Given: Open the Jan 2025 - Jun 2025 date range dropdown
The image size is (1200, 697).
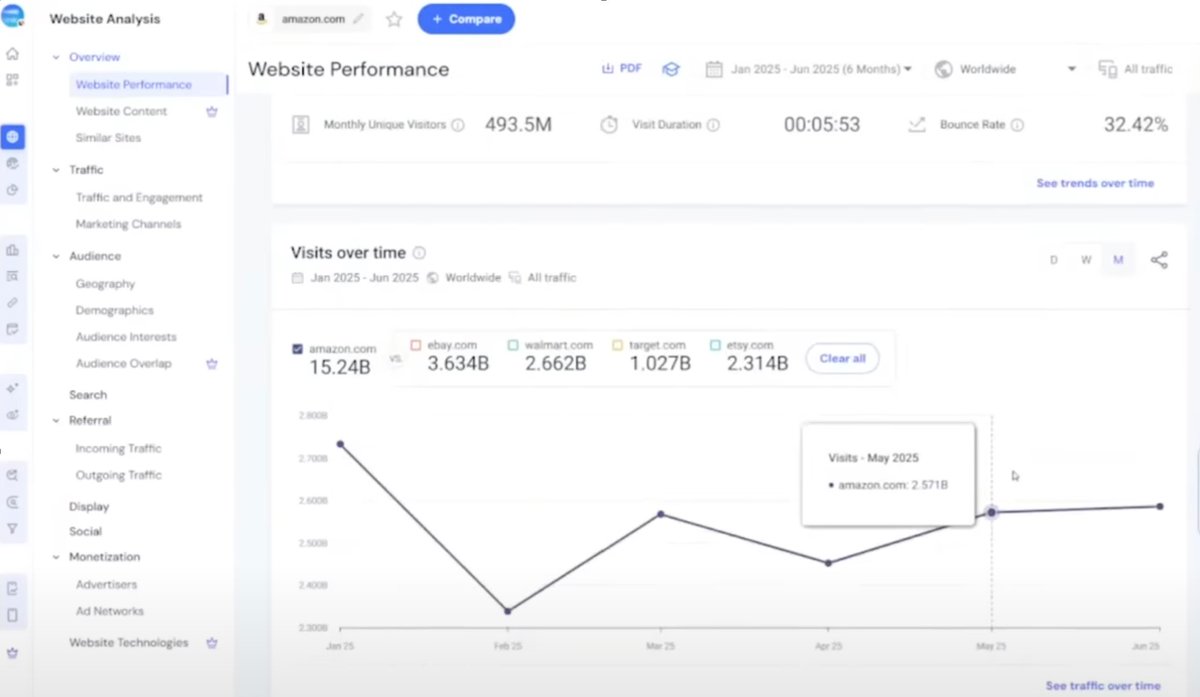Looking at the screenshot, I should pyautogui.click(x=809, y=69).
